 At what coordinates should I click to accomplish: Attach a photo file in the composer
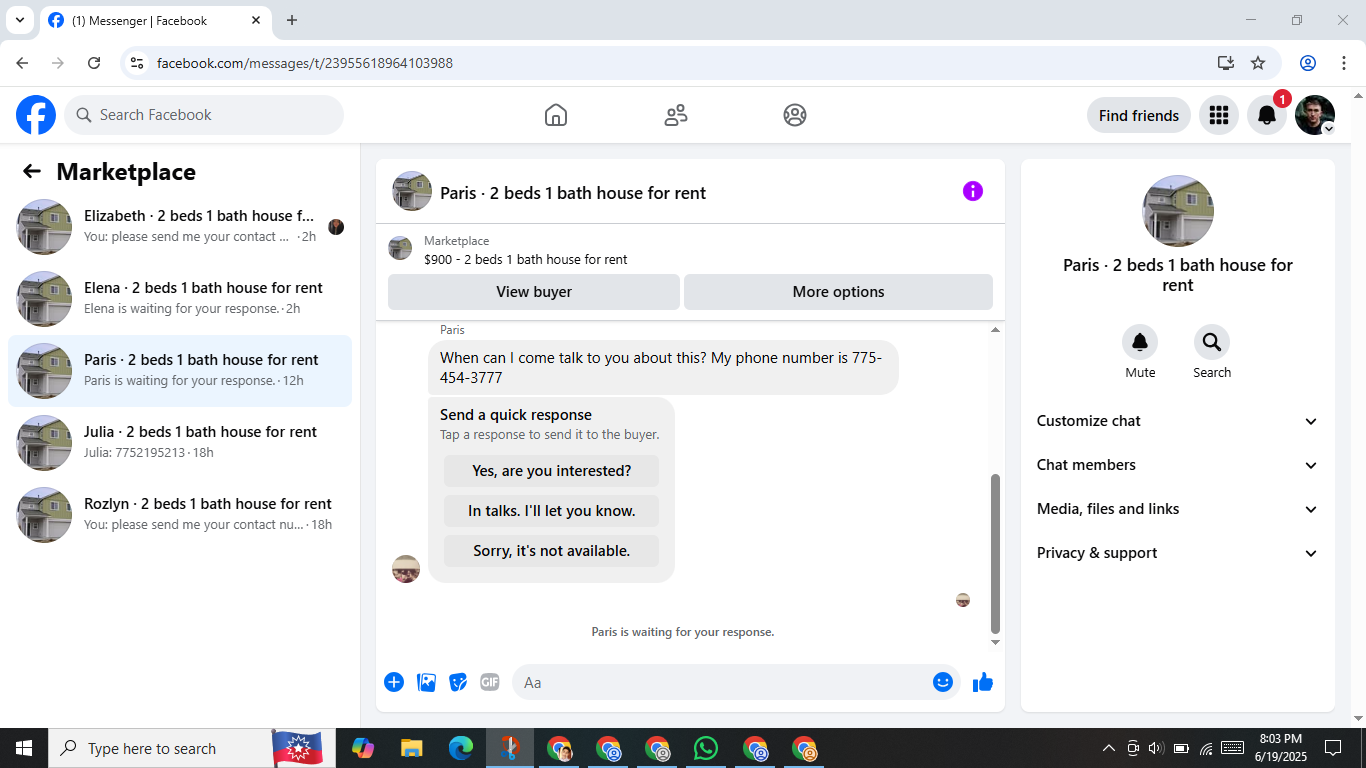click(x=426, y=682)
